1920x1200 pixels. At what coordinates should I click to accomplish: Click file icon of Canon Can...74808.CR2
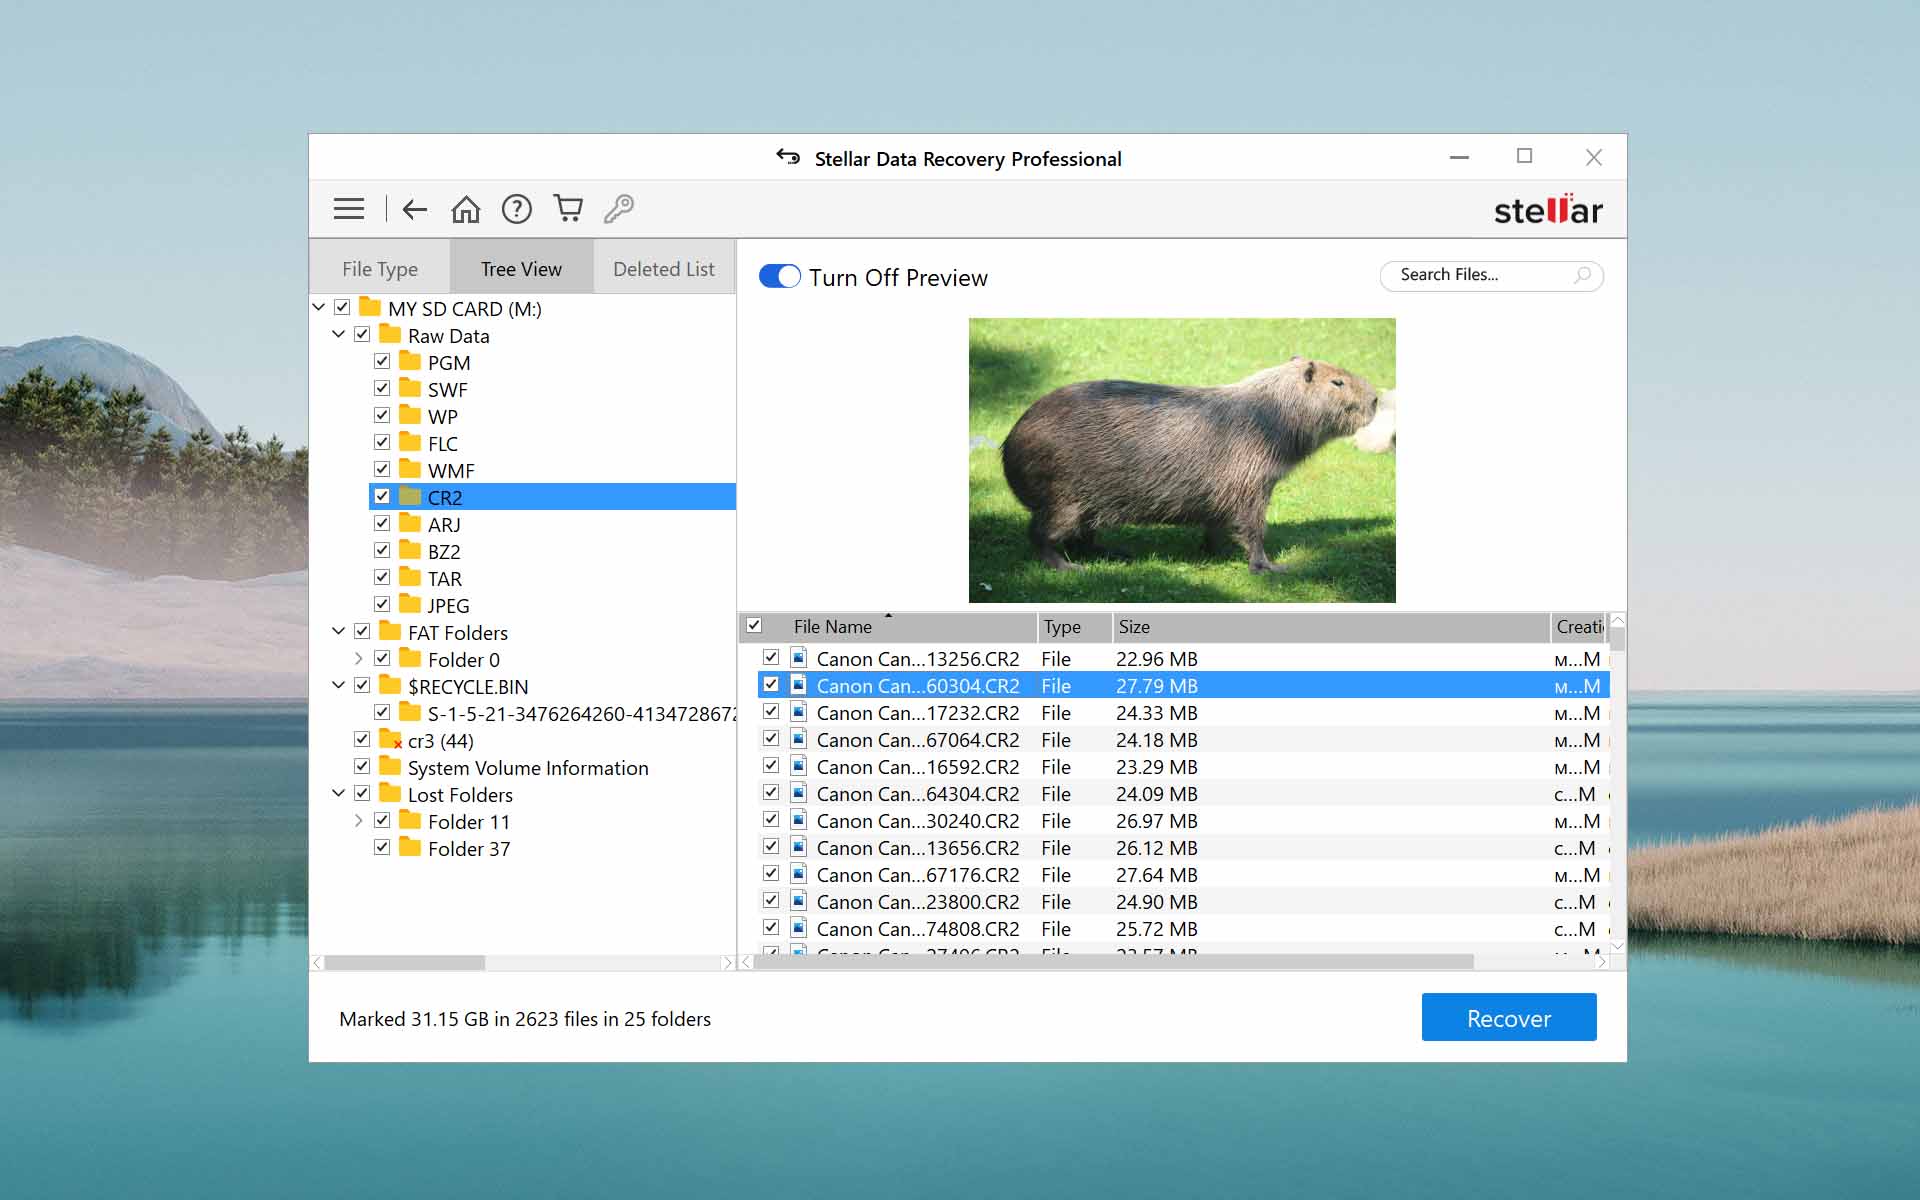(x=799, y=928)
